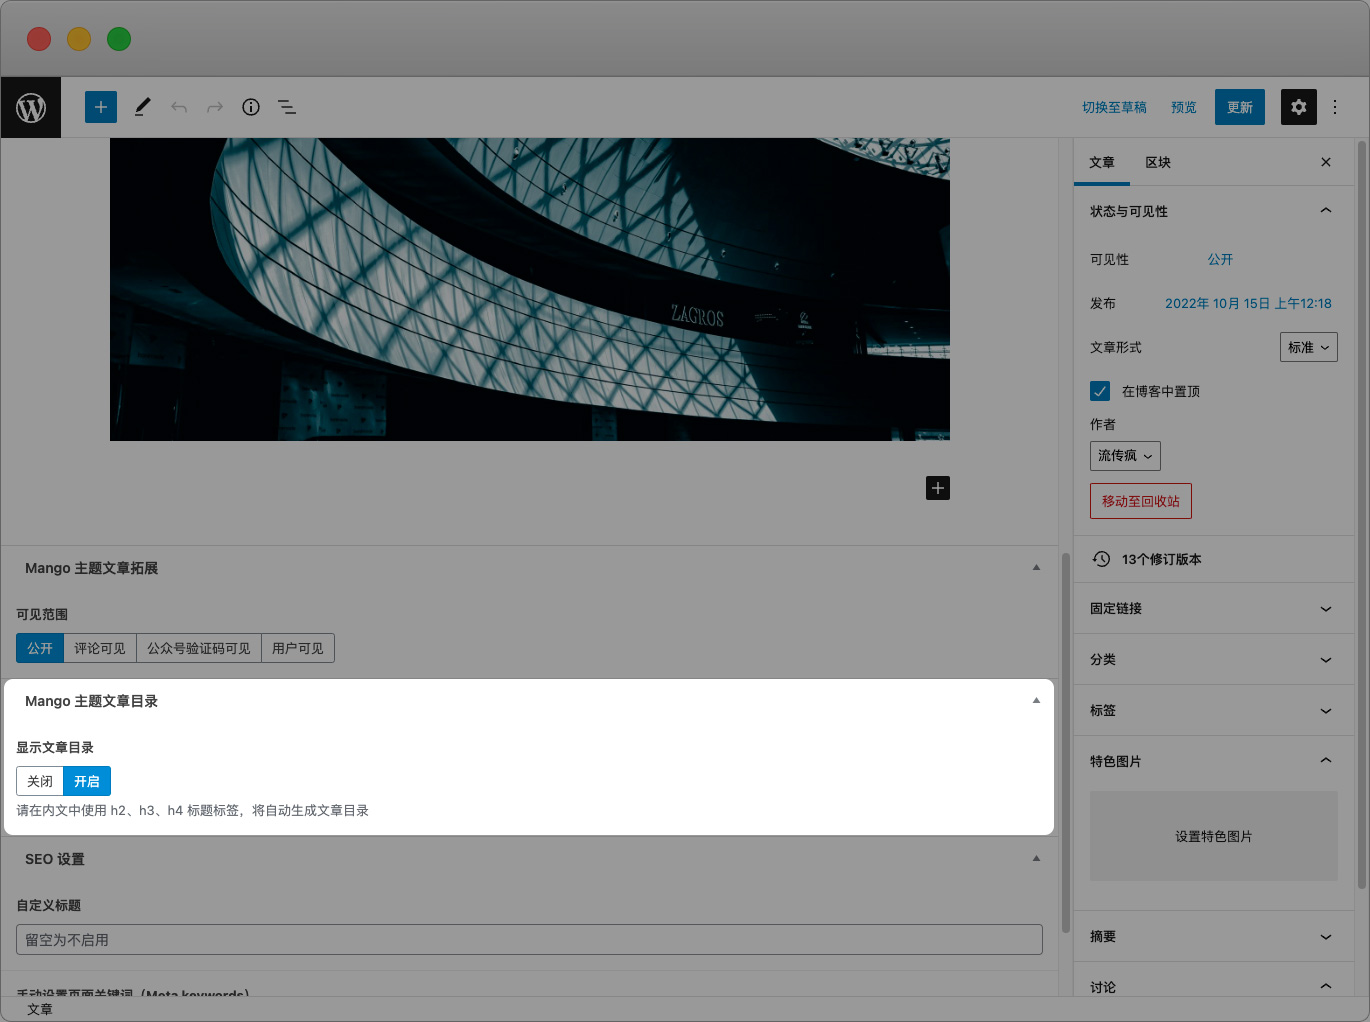Select 公开 visibility range option
The width and height of the screenshot is (1370, 1022).
click(x=40, y=648)
